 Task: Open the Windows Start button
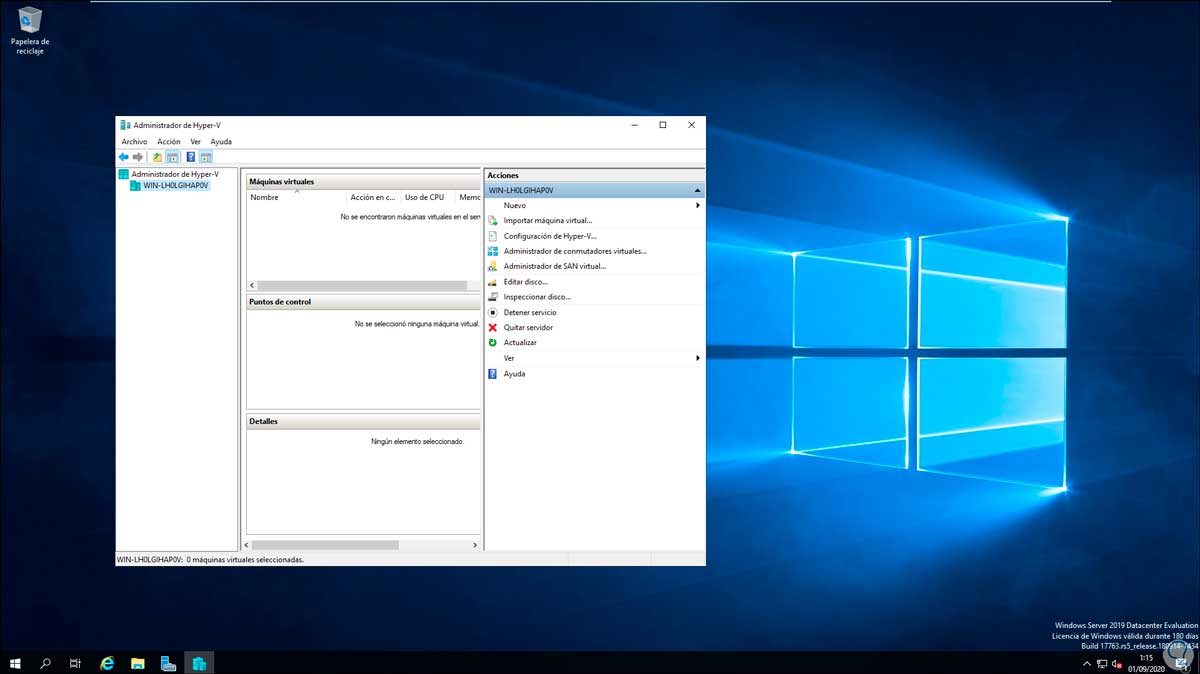pyautogui.click(x=16, y=663)
